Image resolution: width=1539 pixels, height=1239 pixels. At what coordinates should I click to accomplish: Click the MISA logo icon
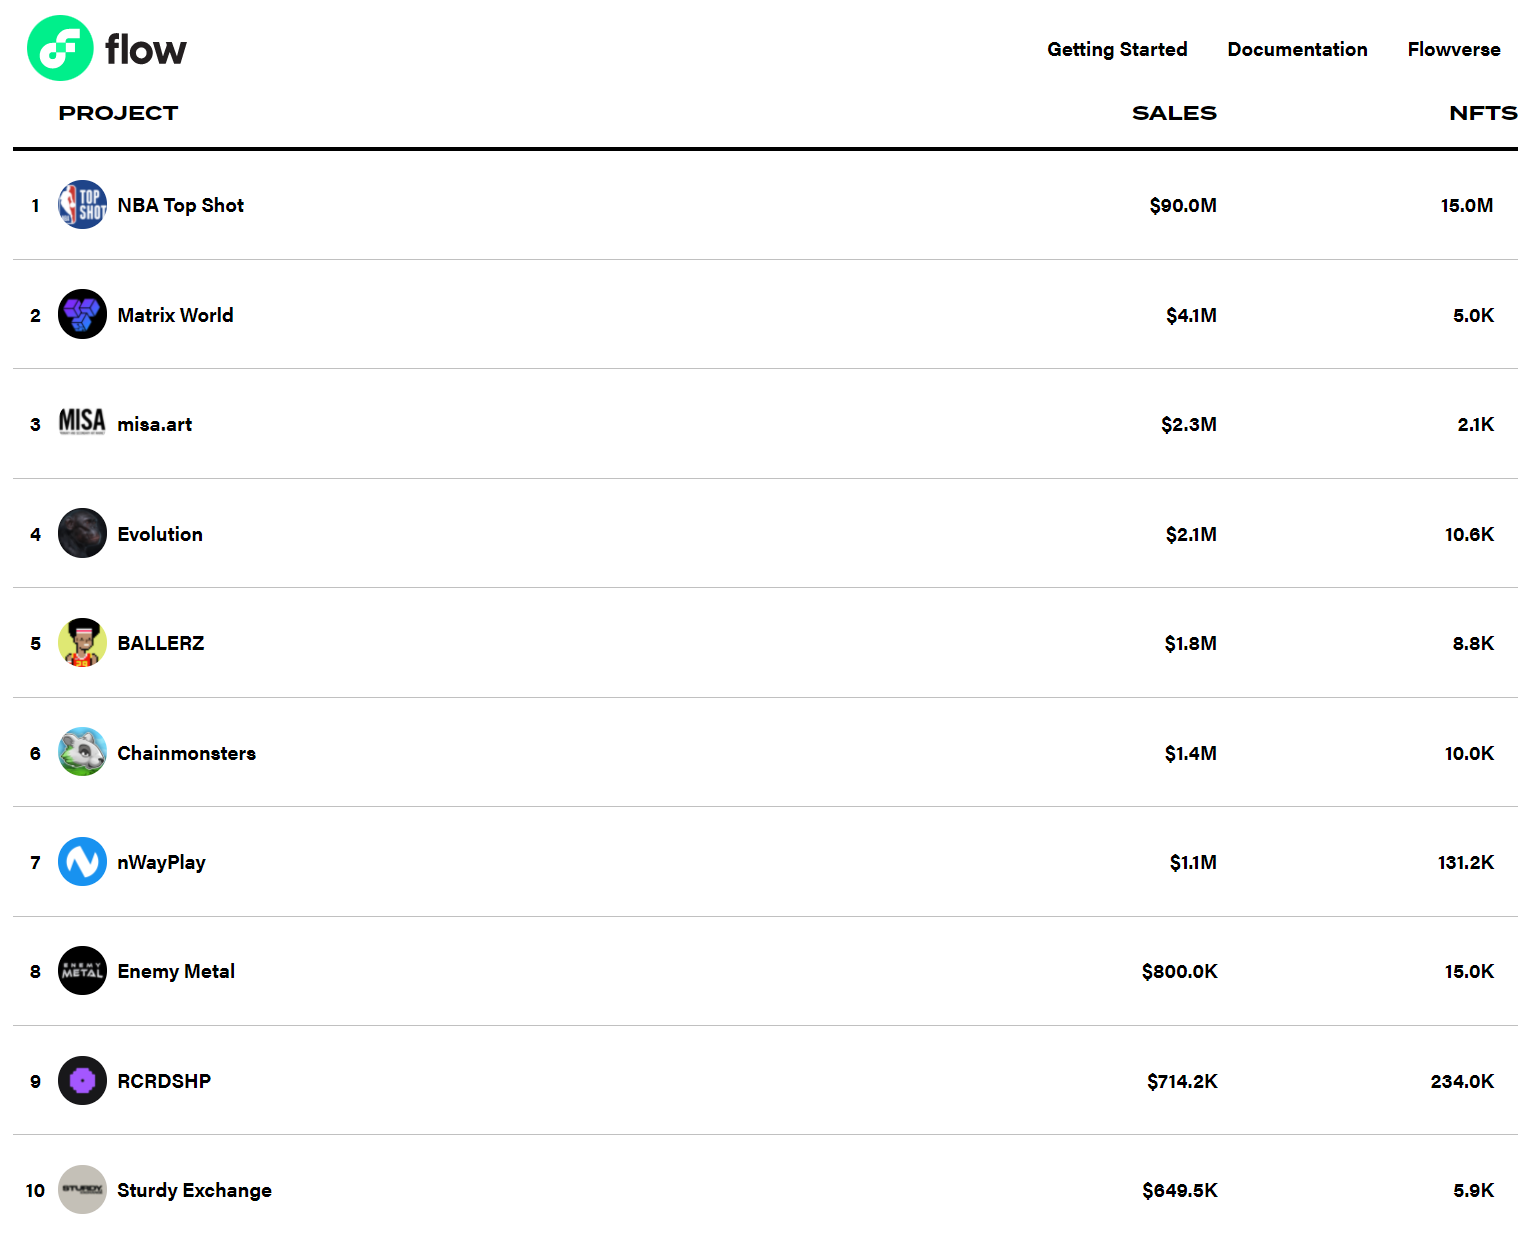82,422
